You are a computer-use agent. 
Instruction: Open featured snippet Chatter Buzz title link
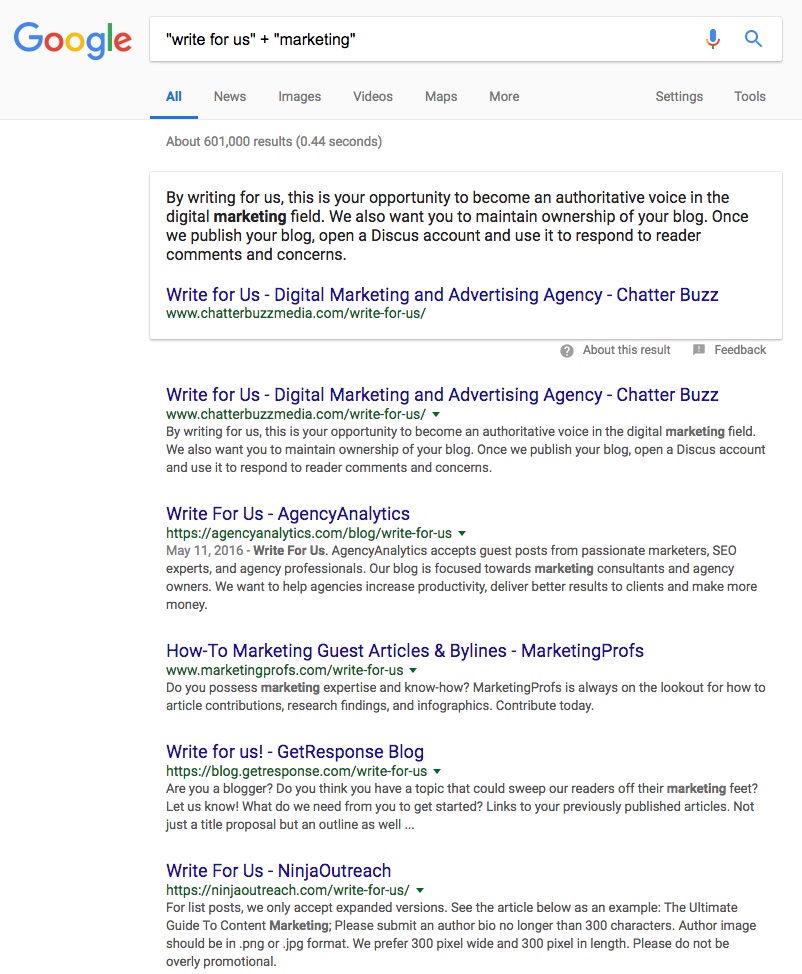coord(442,294)
